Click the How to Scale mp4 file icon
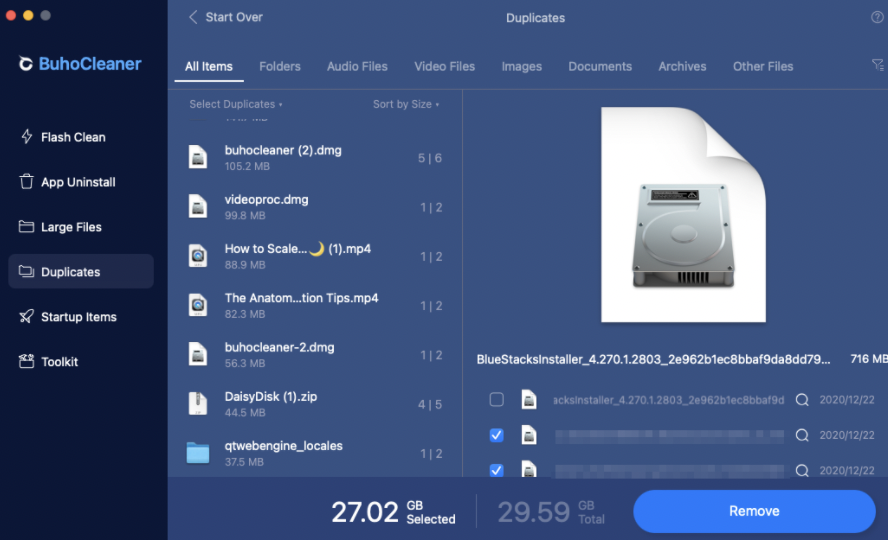Viewport: 888px width, 540px height. point(198,255)
